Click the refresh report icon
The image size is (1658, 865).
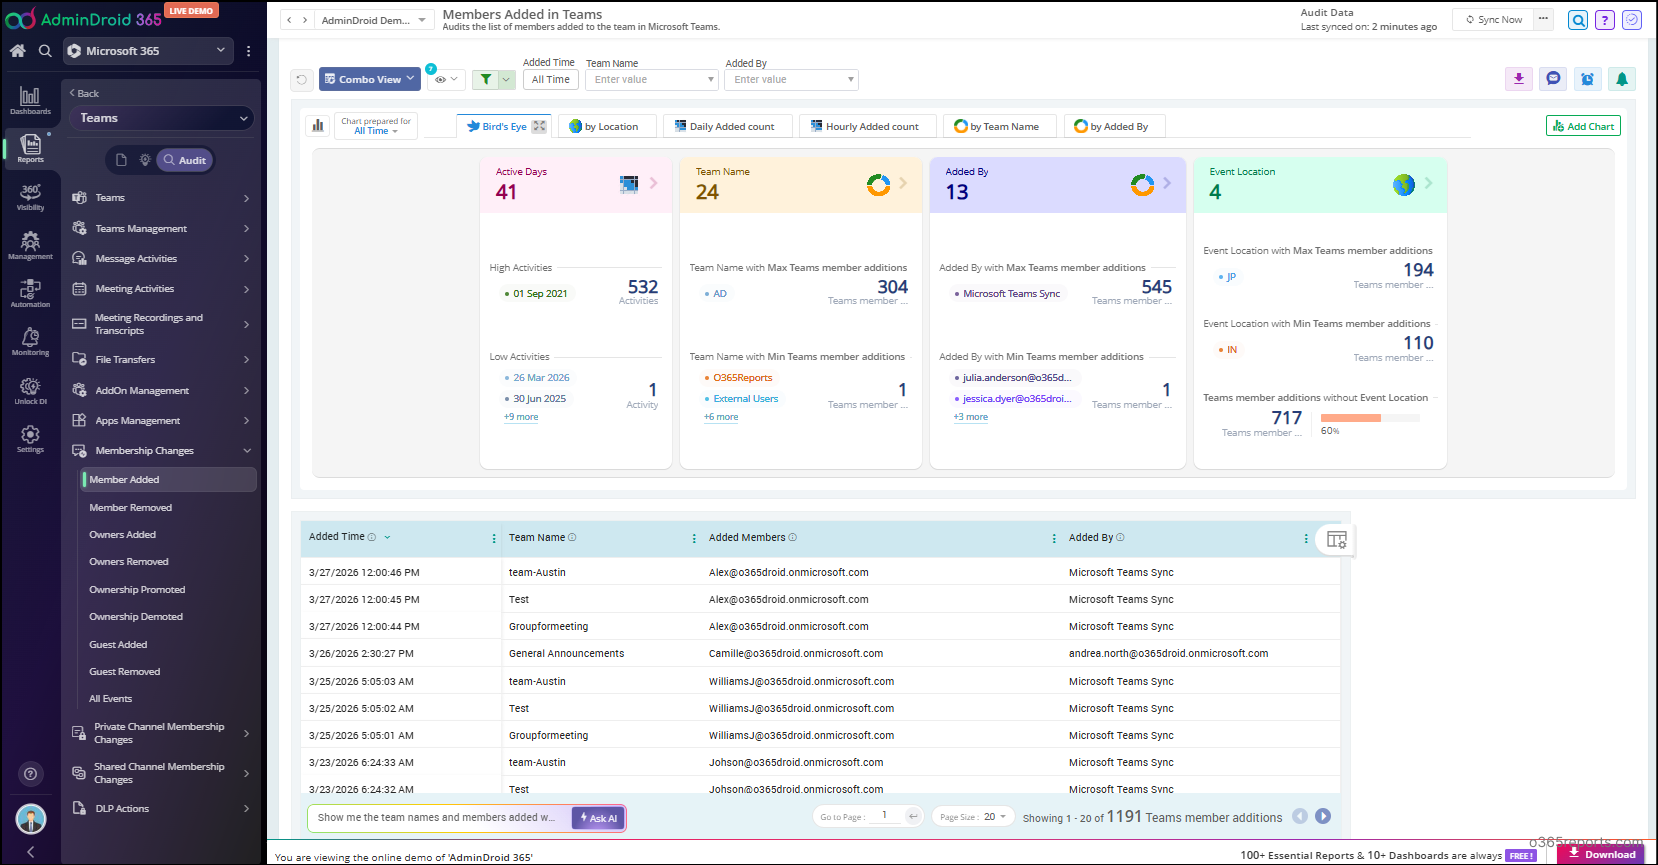click(x=301, y=80)
